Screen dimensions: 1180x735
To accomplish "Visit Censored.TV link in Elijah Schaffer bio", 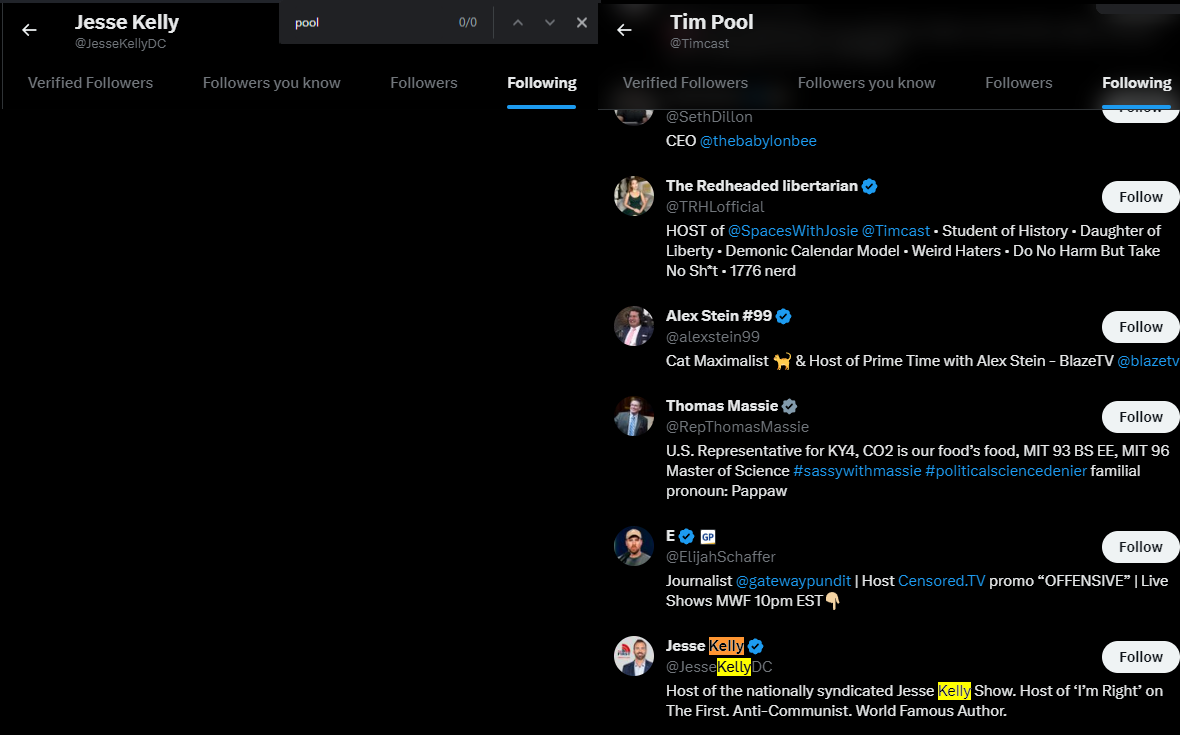I will pos(941,581).
